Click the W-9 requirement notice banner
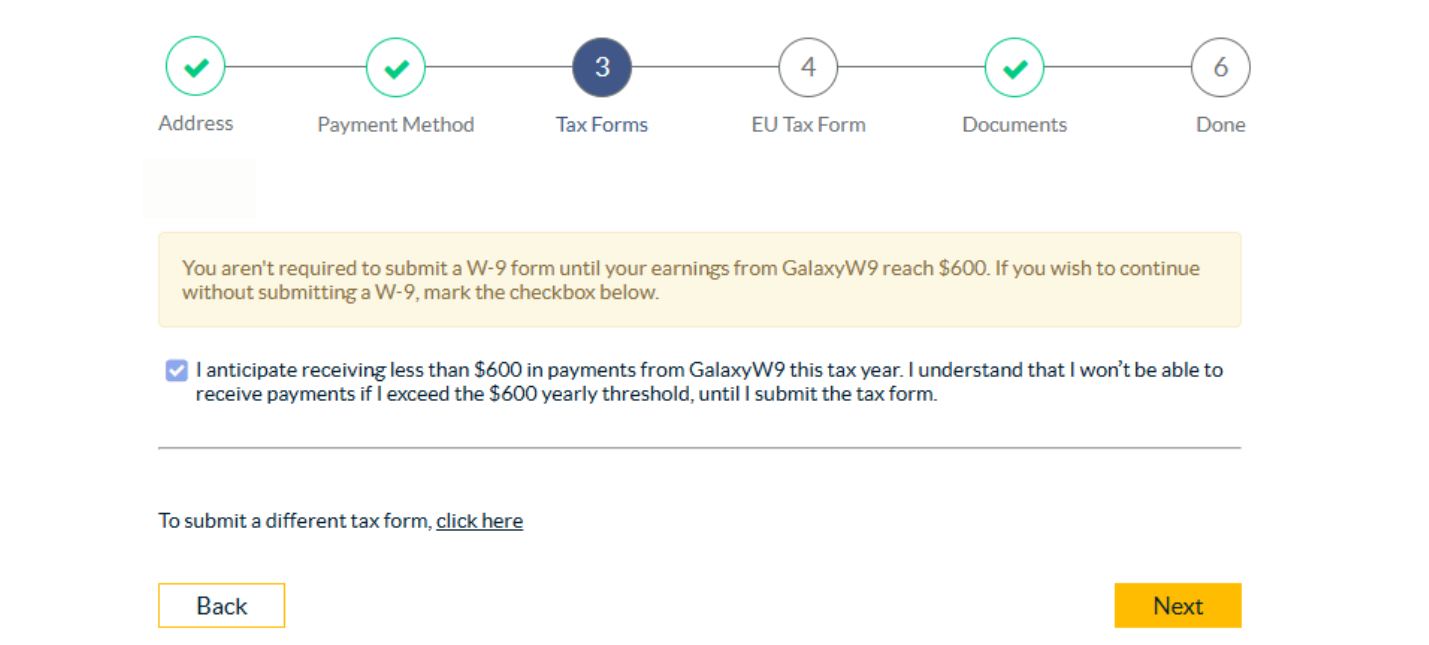Viewport: 1429px width, 645px height. [700, 280]
